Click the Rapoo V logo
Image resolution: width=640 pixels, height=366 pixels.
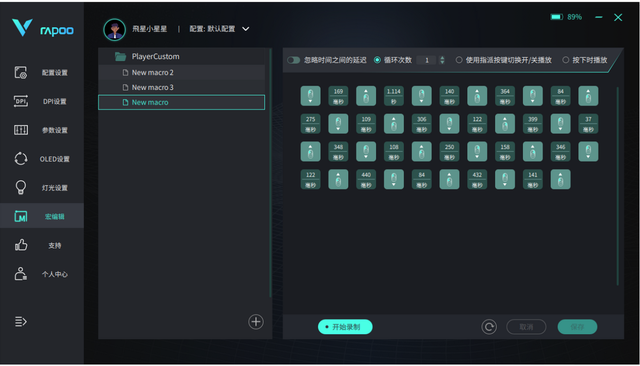[x=22, y=27]
